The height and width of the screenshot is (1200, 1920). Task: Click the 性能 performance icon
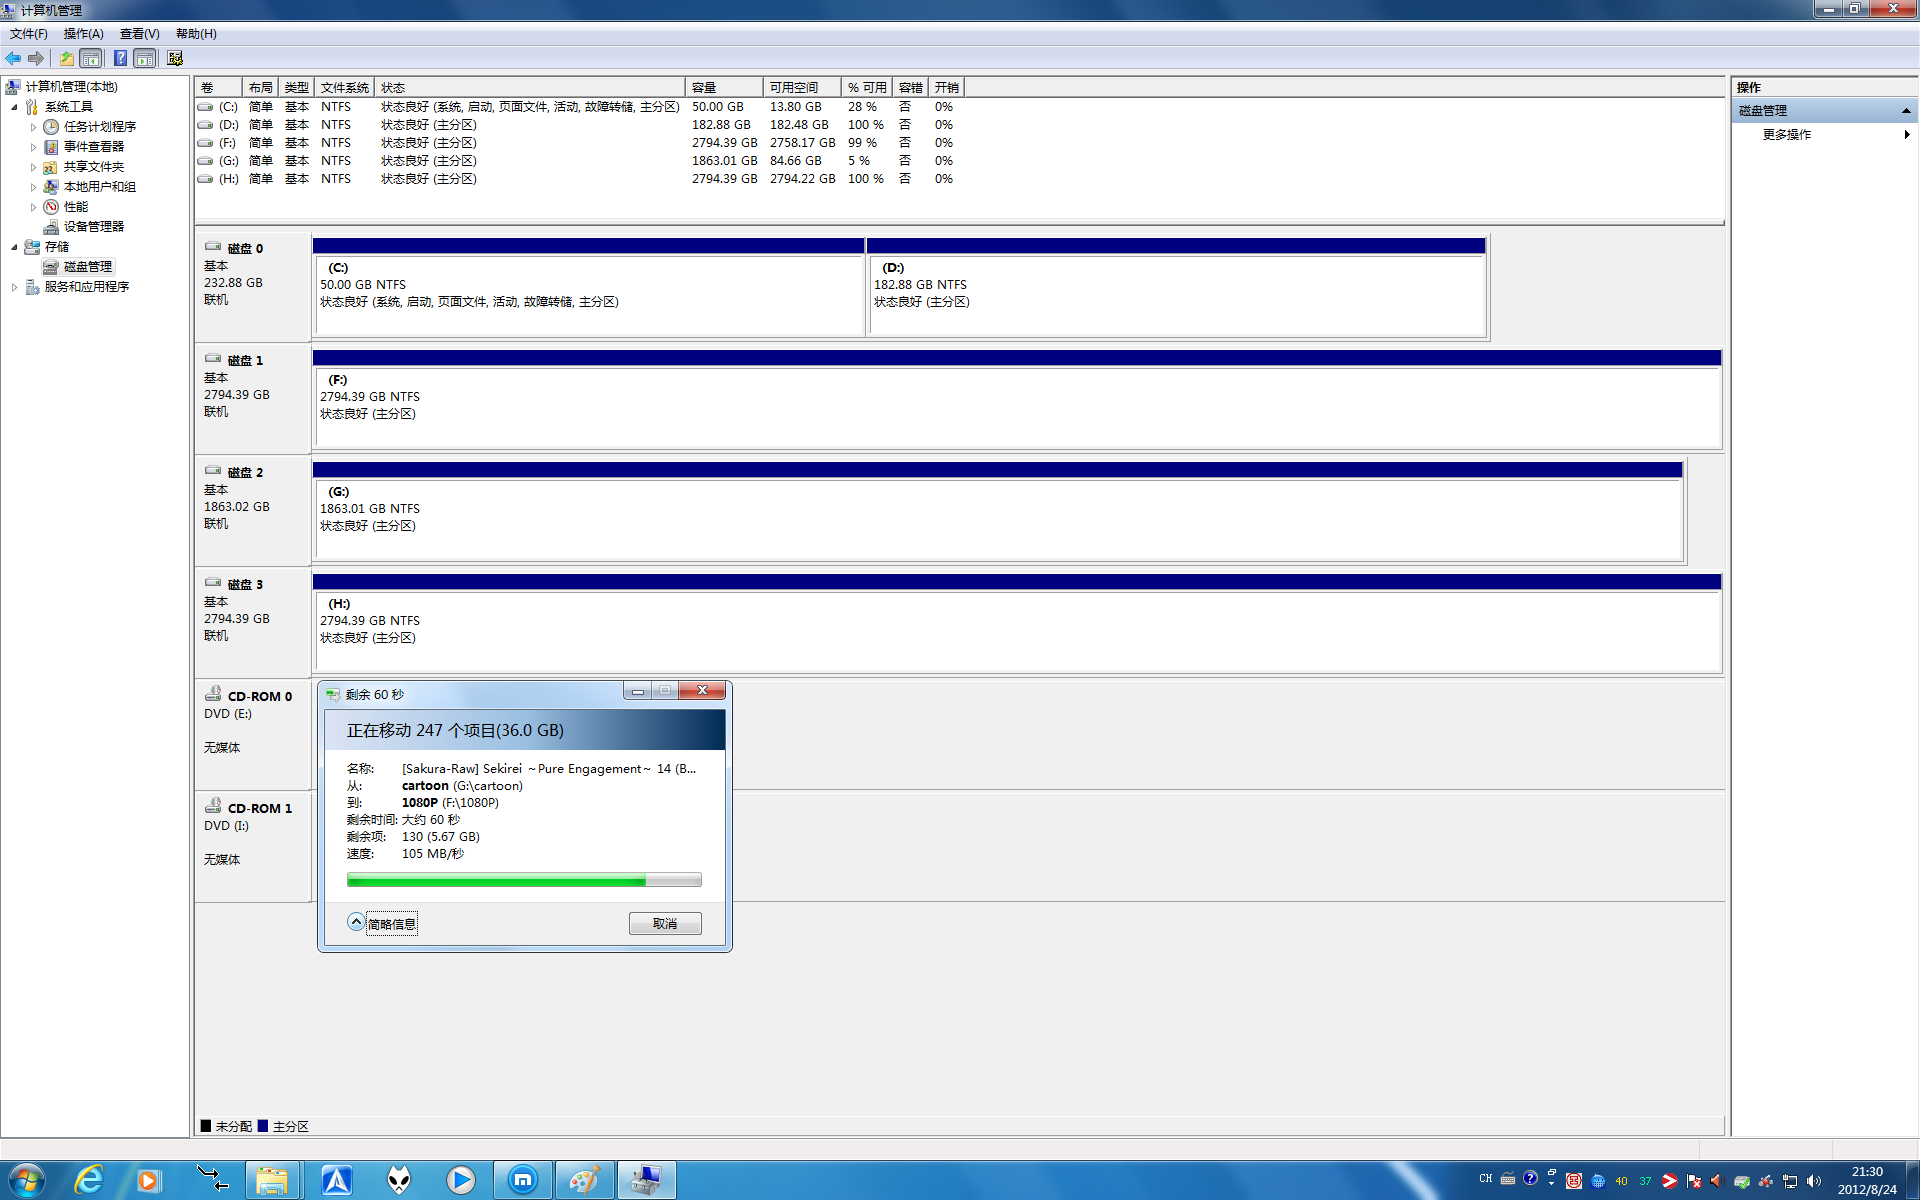tap(51, 207)
